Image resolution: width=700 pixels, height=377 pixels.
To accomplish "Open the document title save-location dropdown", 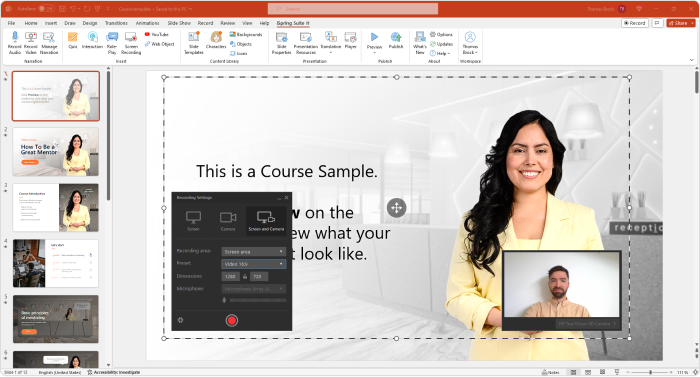I will pos(191,8).
